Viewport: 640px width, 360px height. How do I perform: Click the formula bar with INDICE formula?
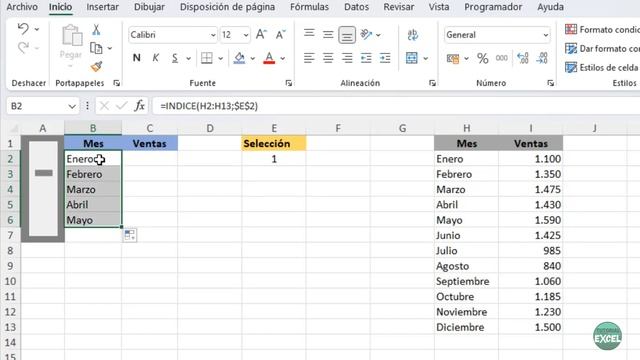tap(396, 106)
